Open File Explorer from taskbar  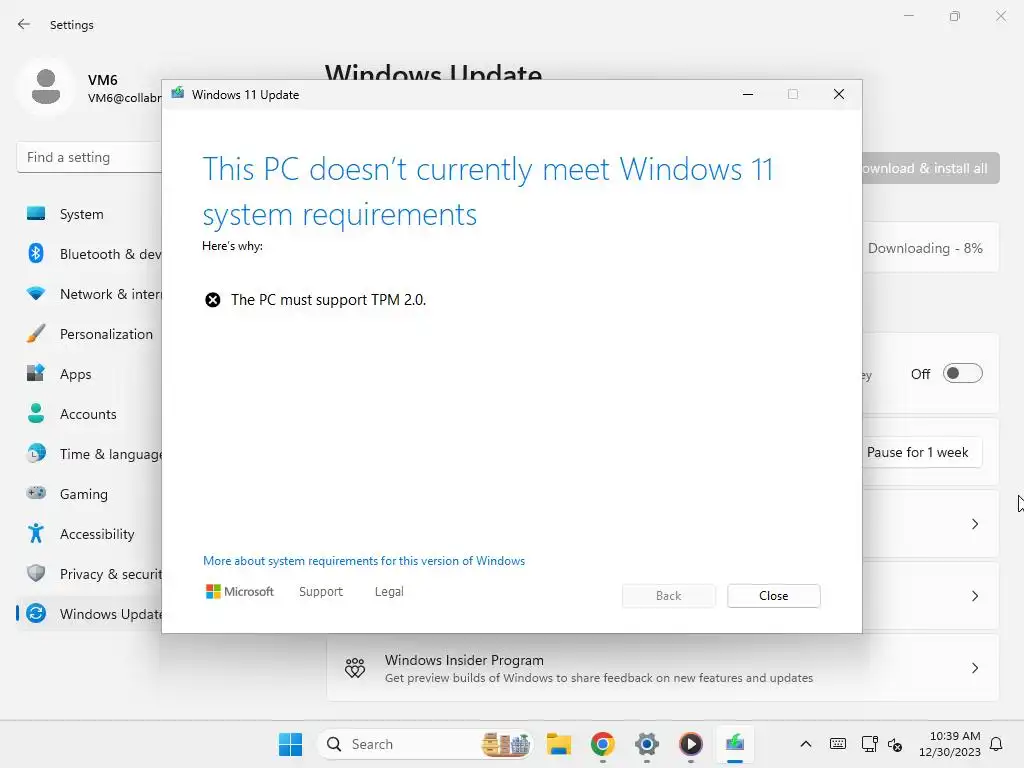pyautogui.click(x=559, y=744)
